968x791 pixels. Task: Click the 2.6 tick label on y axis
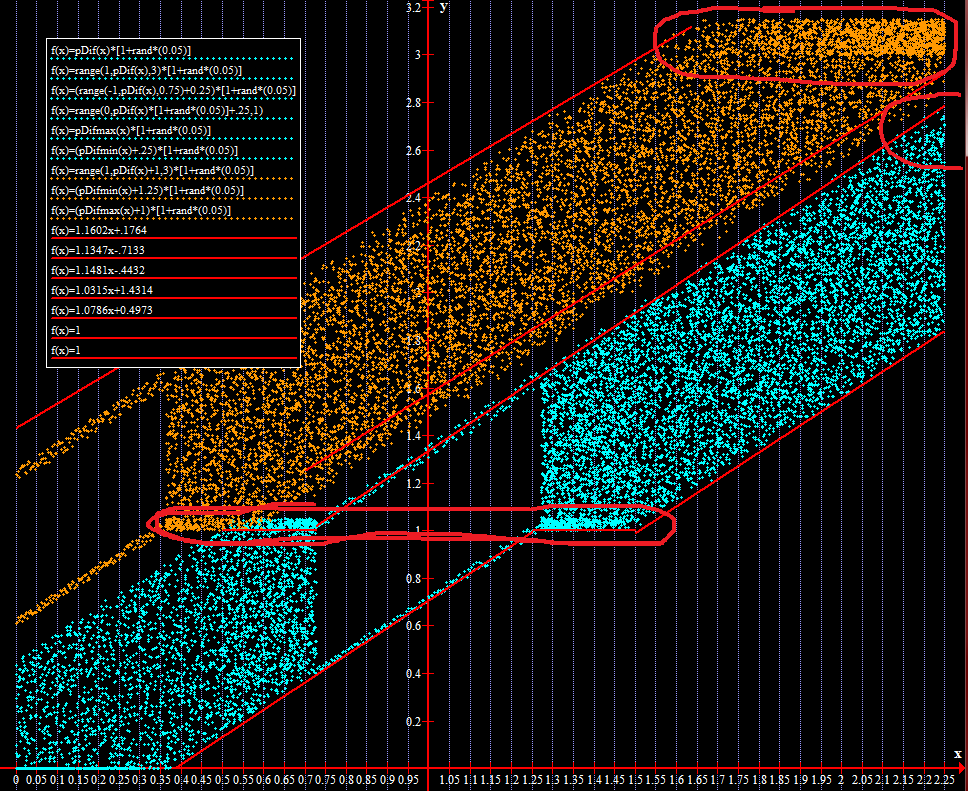click(x=413, y=151)
